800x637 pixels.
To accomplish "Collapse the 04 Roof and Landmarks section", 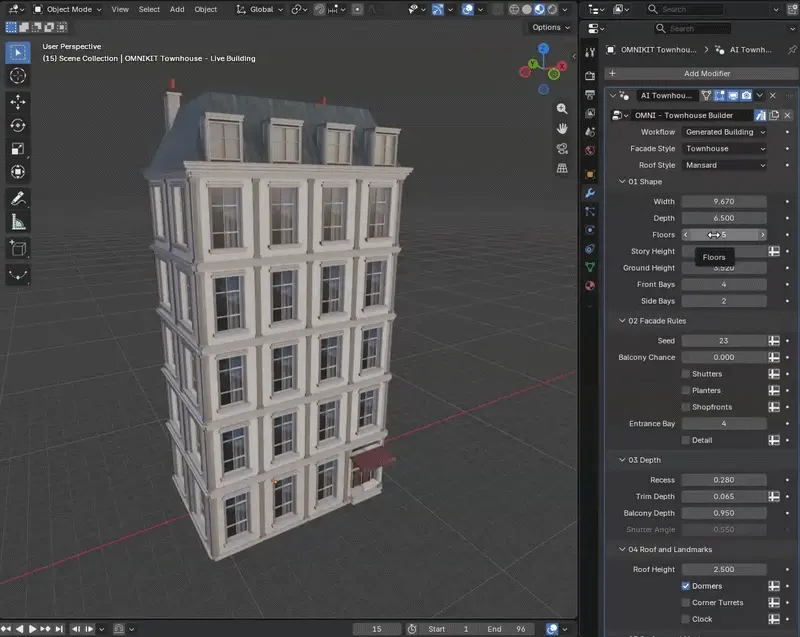I will [622, 549].
